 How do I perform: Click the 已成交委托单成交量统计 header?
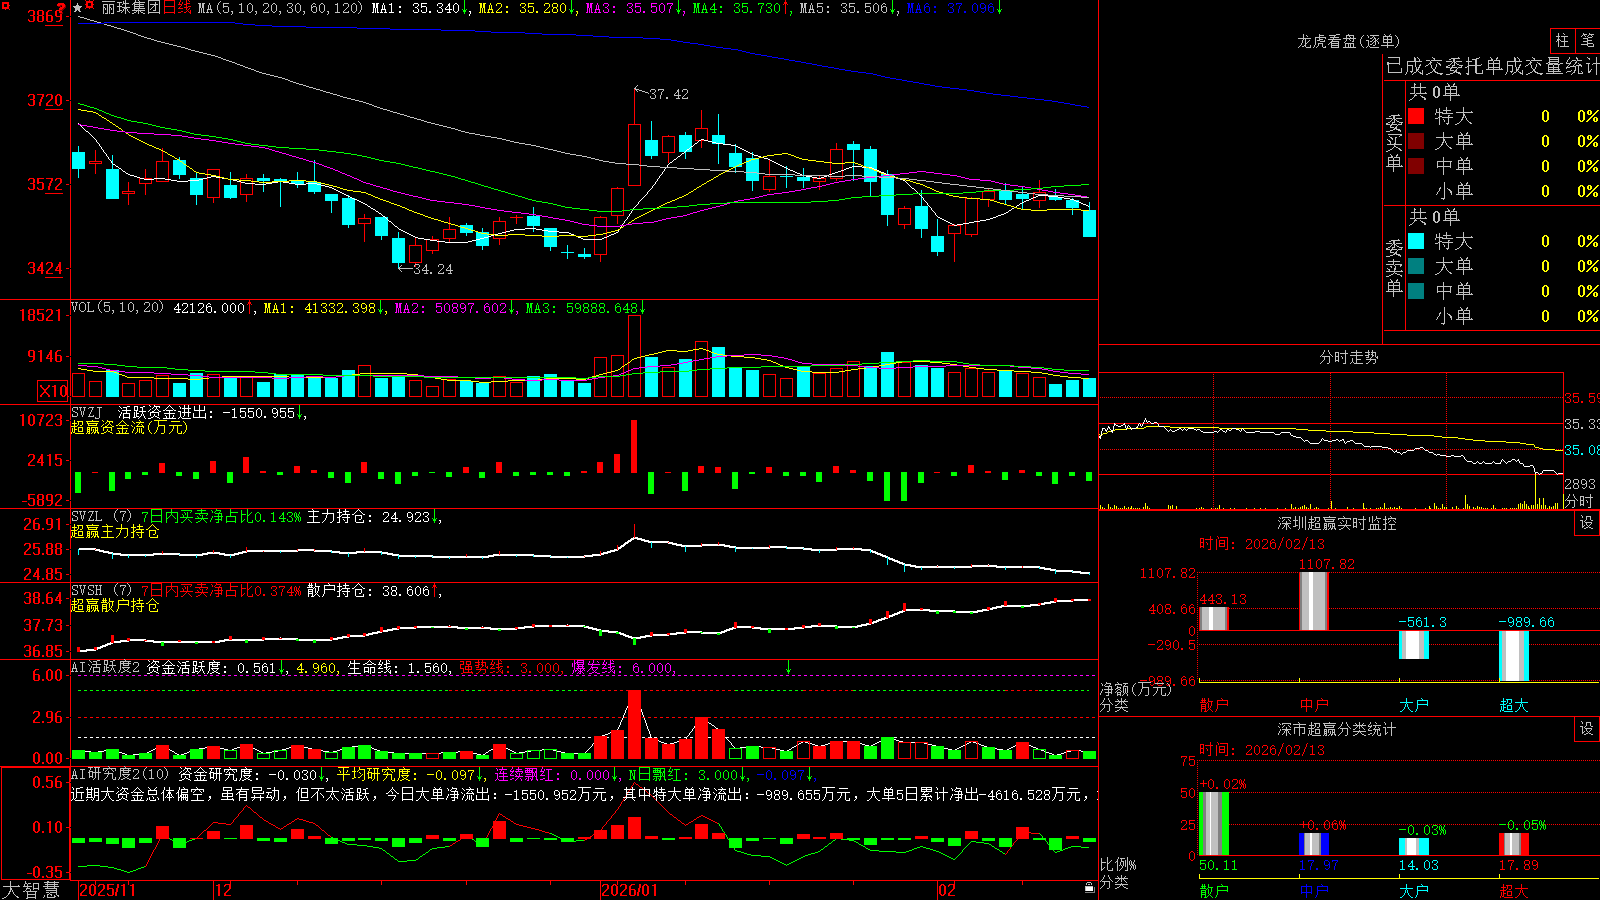pos(1492,66)
